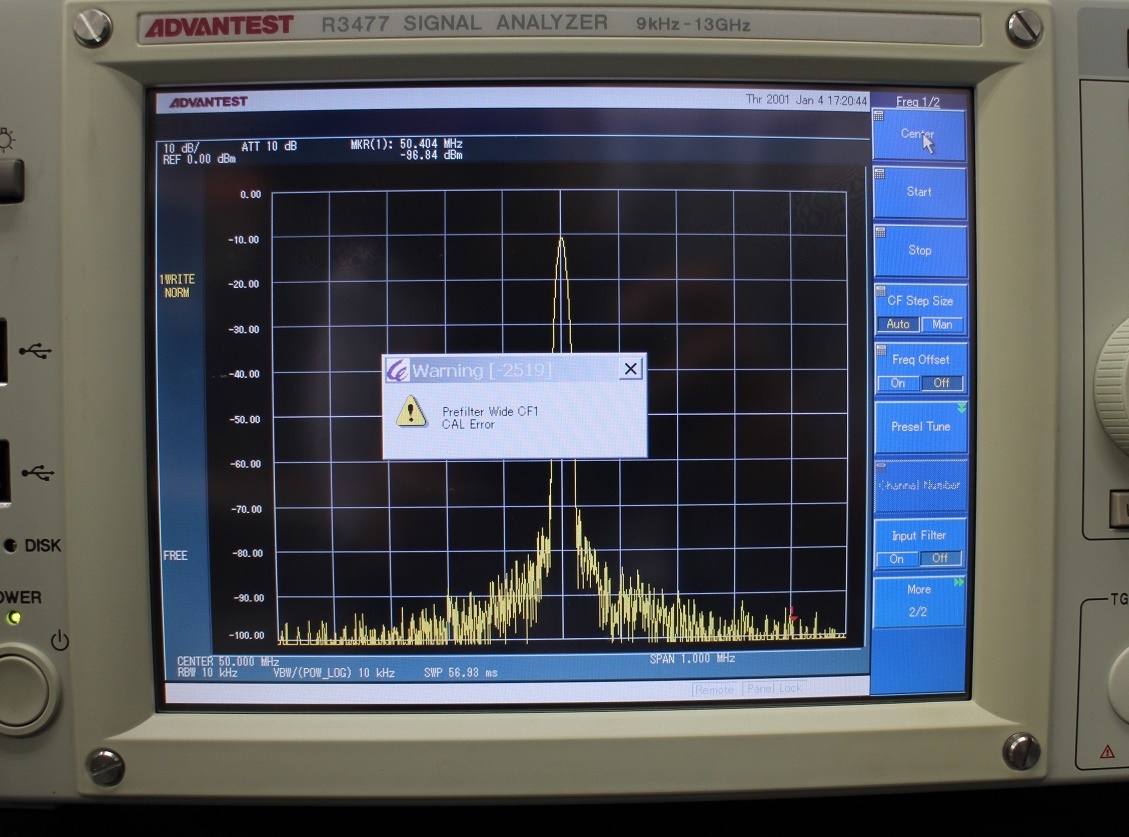The height and width of the screenshot is (837, 1129).
Task: Click the keypad icon on Center softkey
Action: pos(878,115)
